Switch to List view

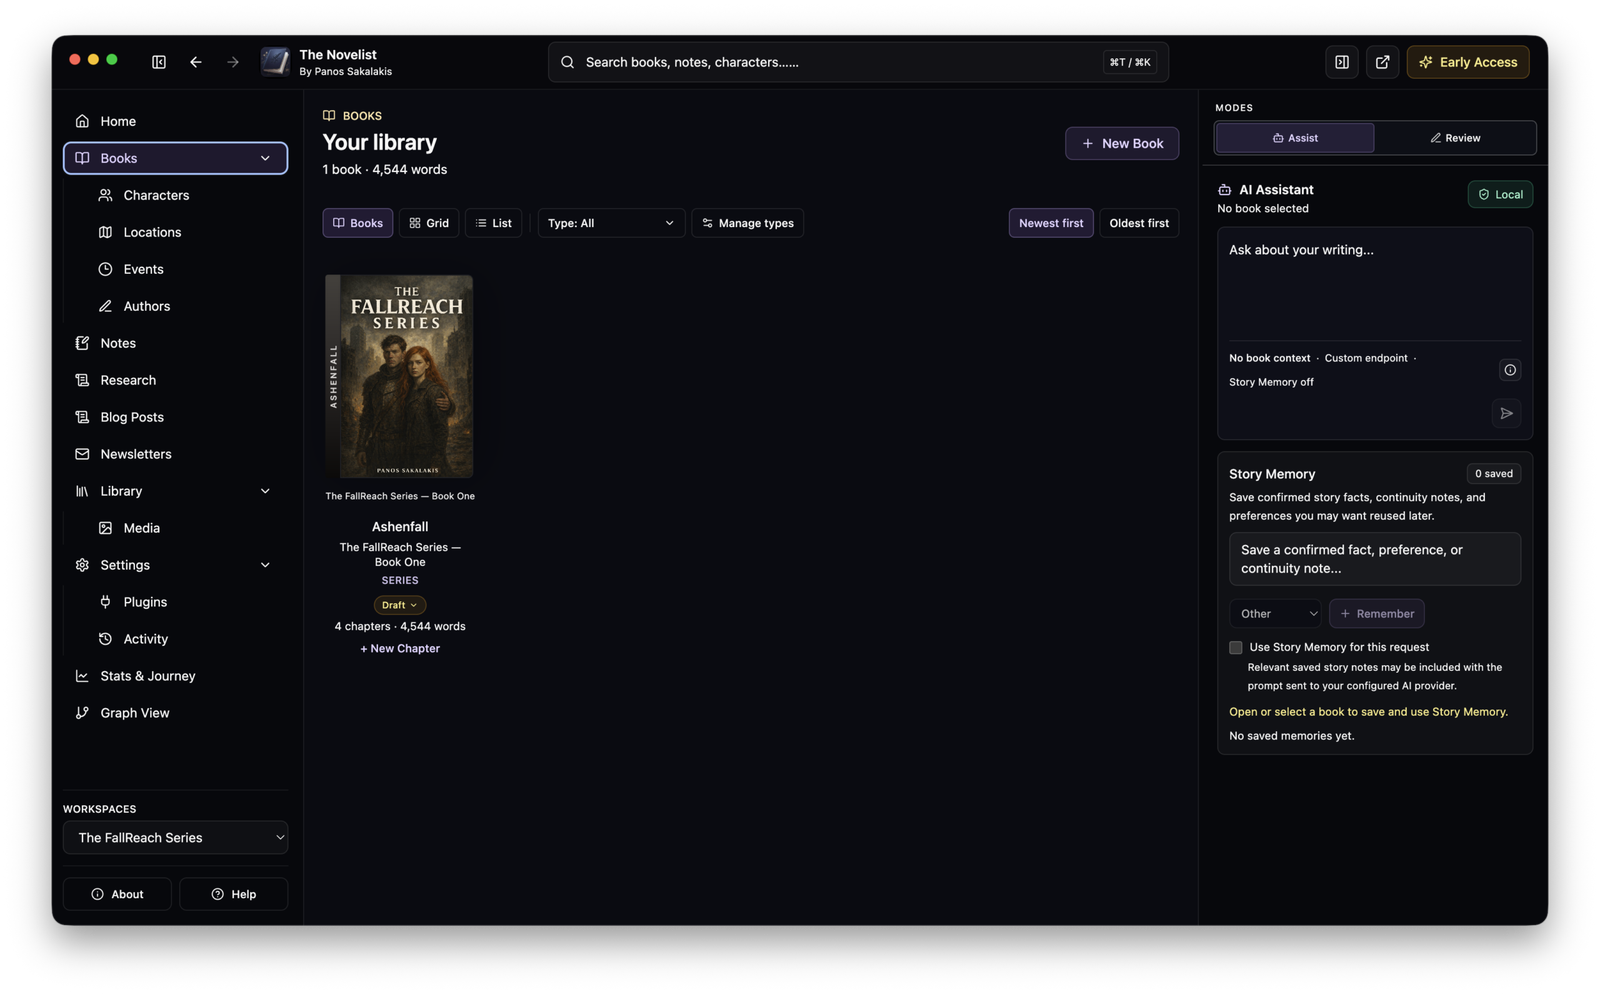pos(494,223)
